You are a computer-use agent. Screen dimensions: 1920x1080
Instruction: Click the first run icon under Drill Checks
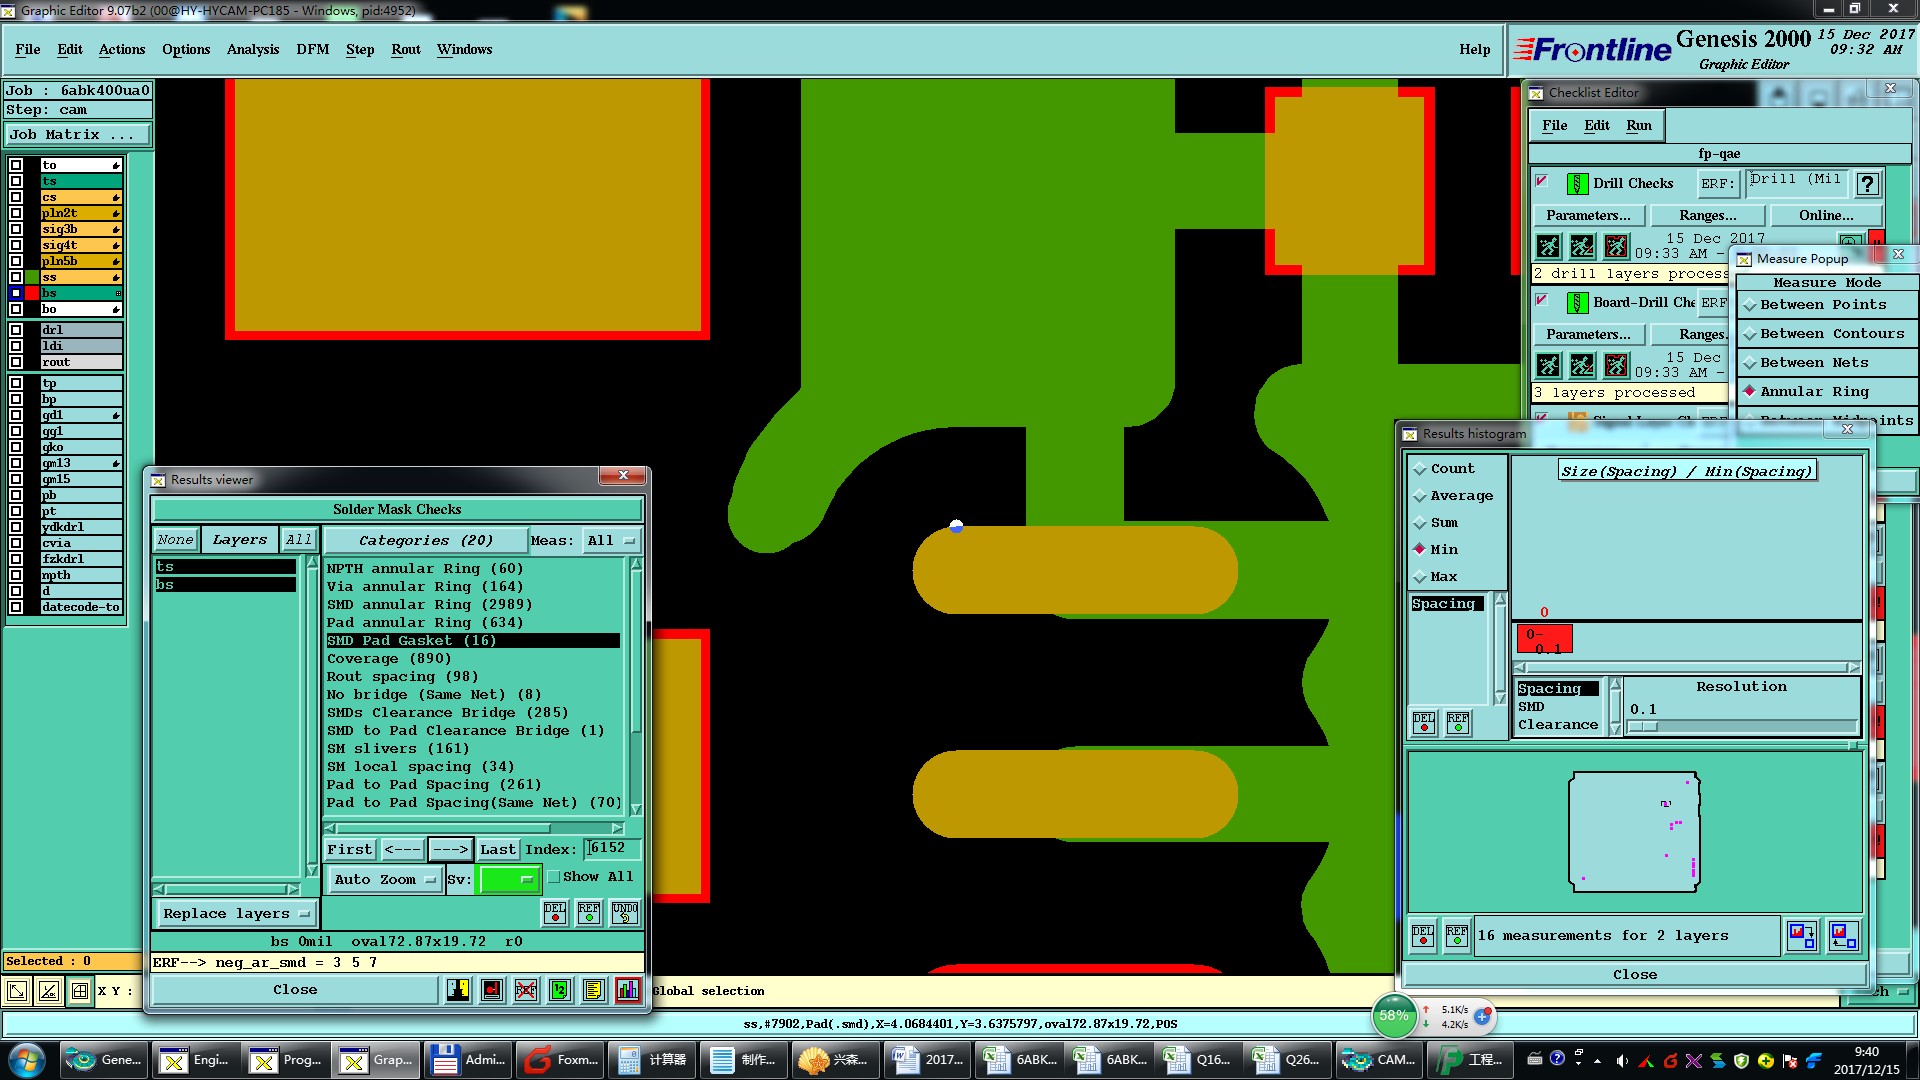[1548, 246]
